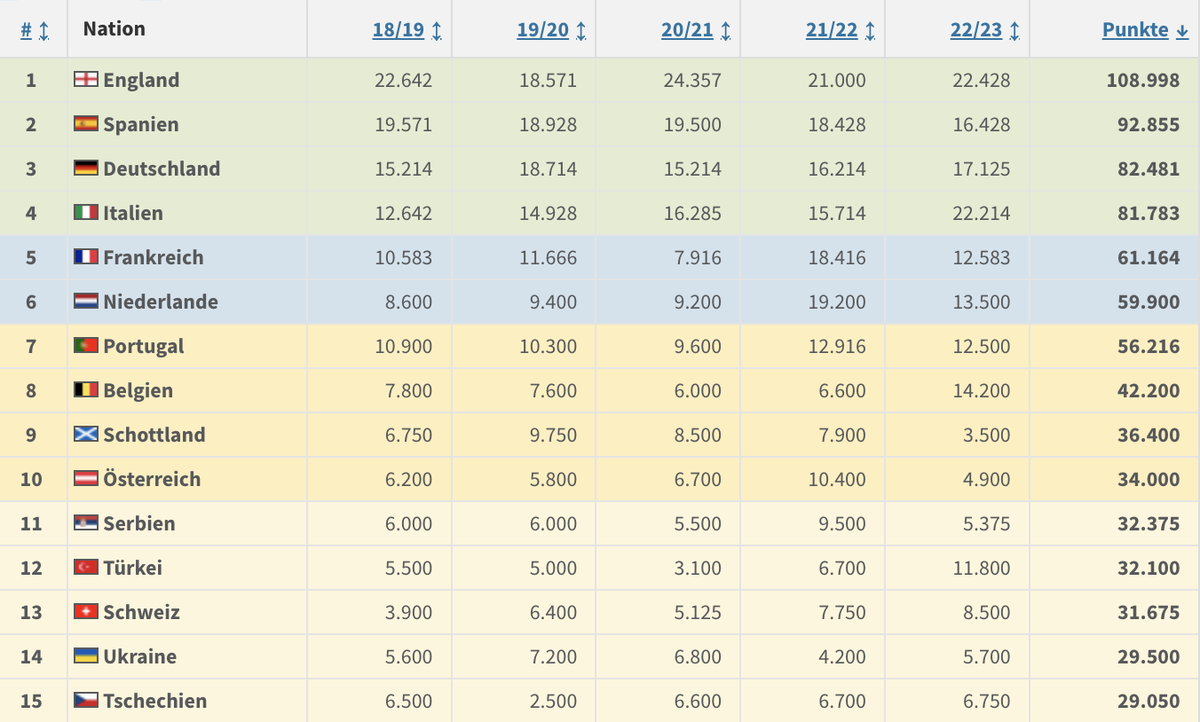
Task: Select the Frankreich nation name
Action: (x=153, y=257)
